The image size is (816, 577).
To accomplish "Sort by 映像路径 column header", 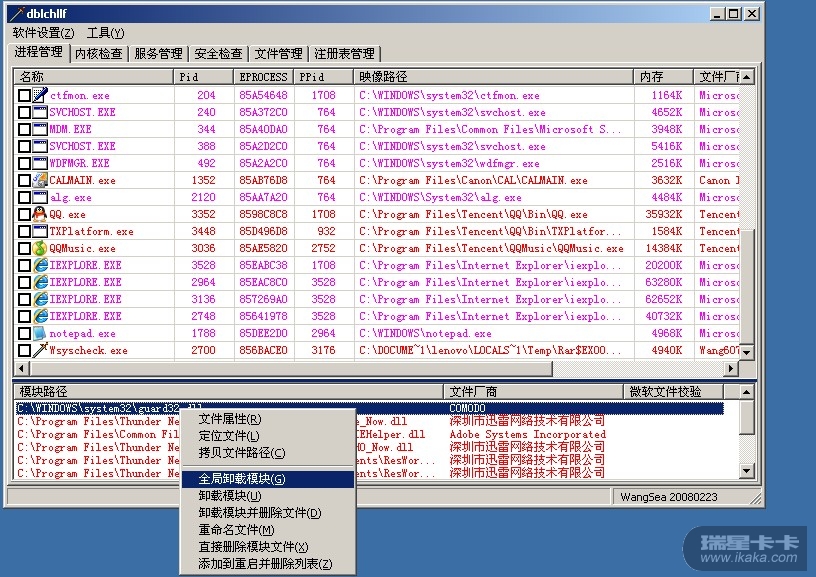I will (x=493, y=77).
